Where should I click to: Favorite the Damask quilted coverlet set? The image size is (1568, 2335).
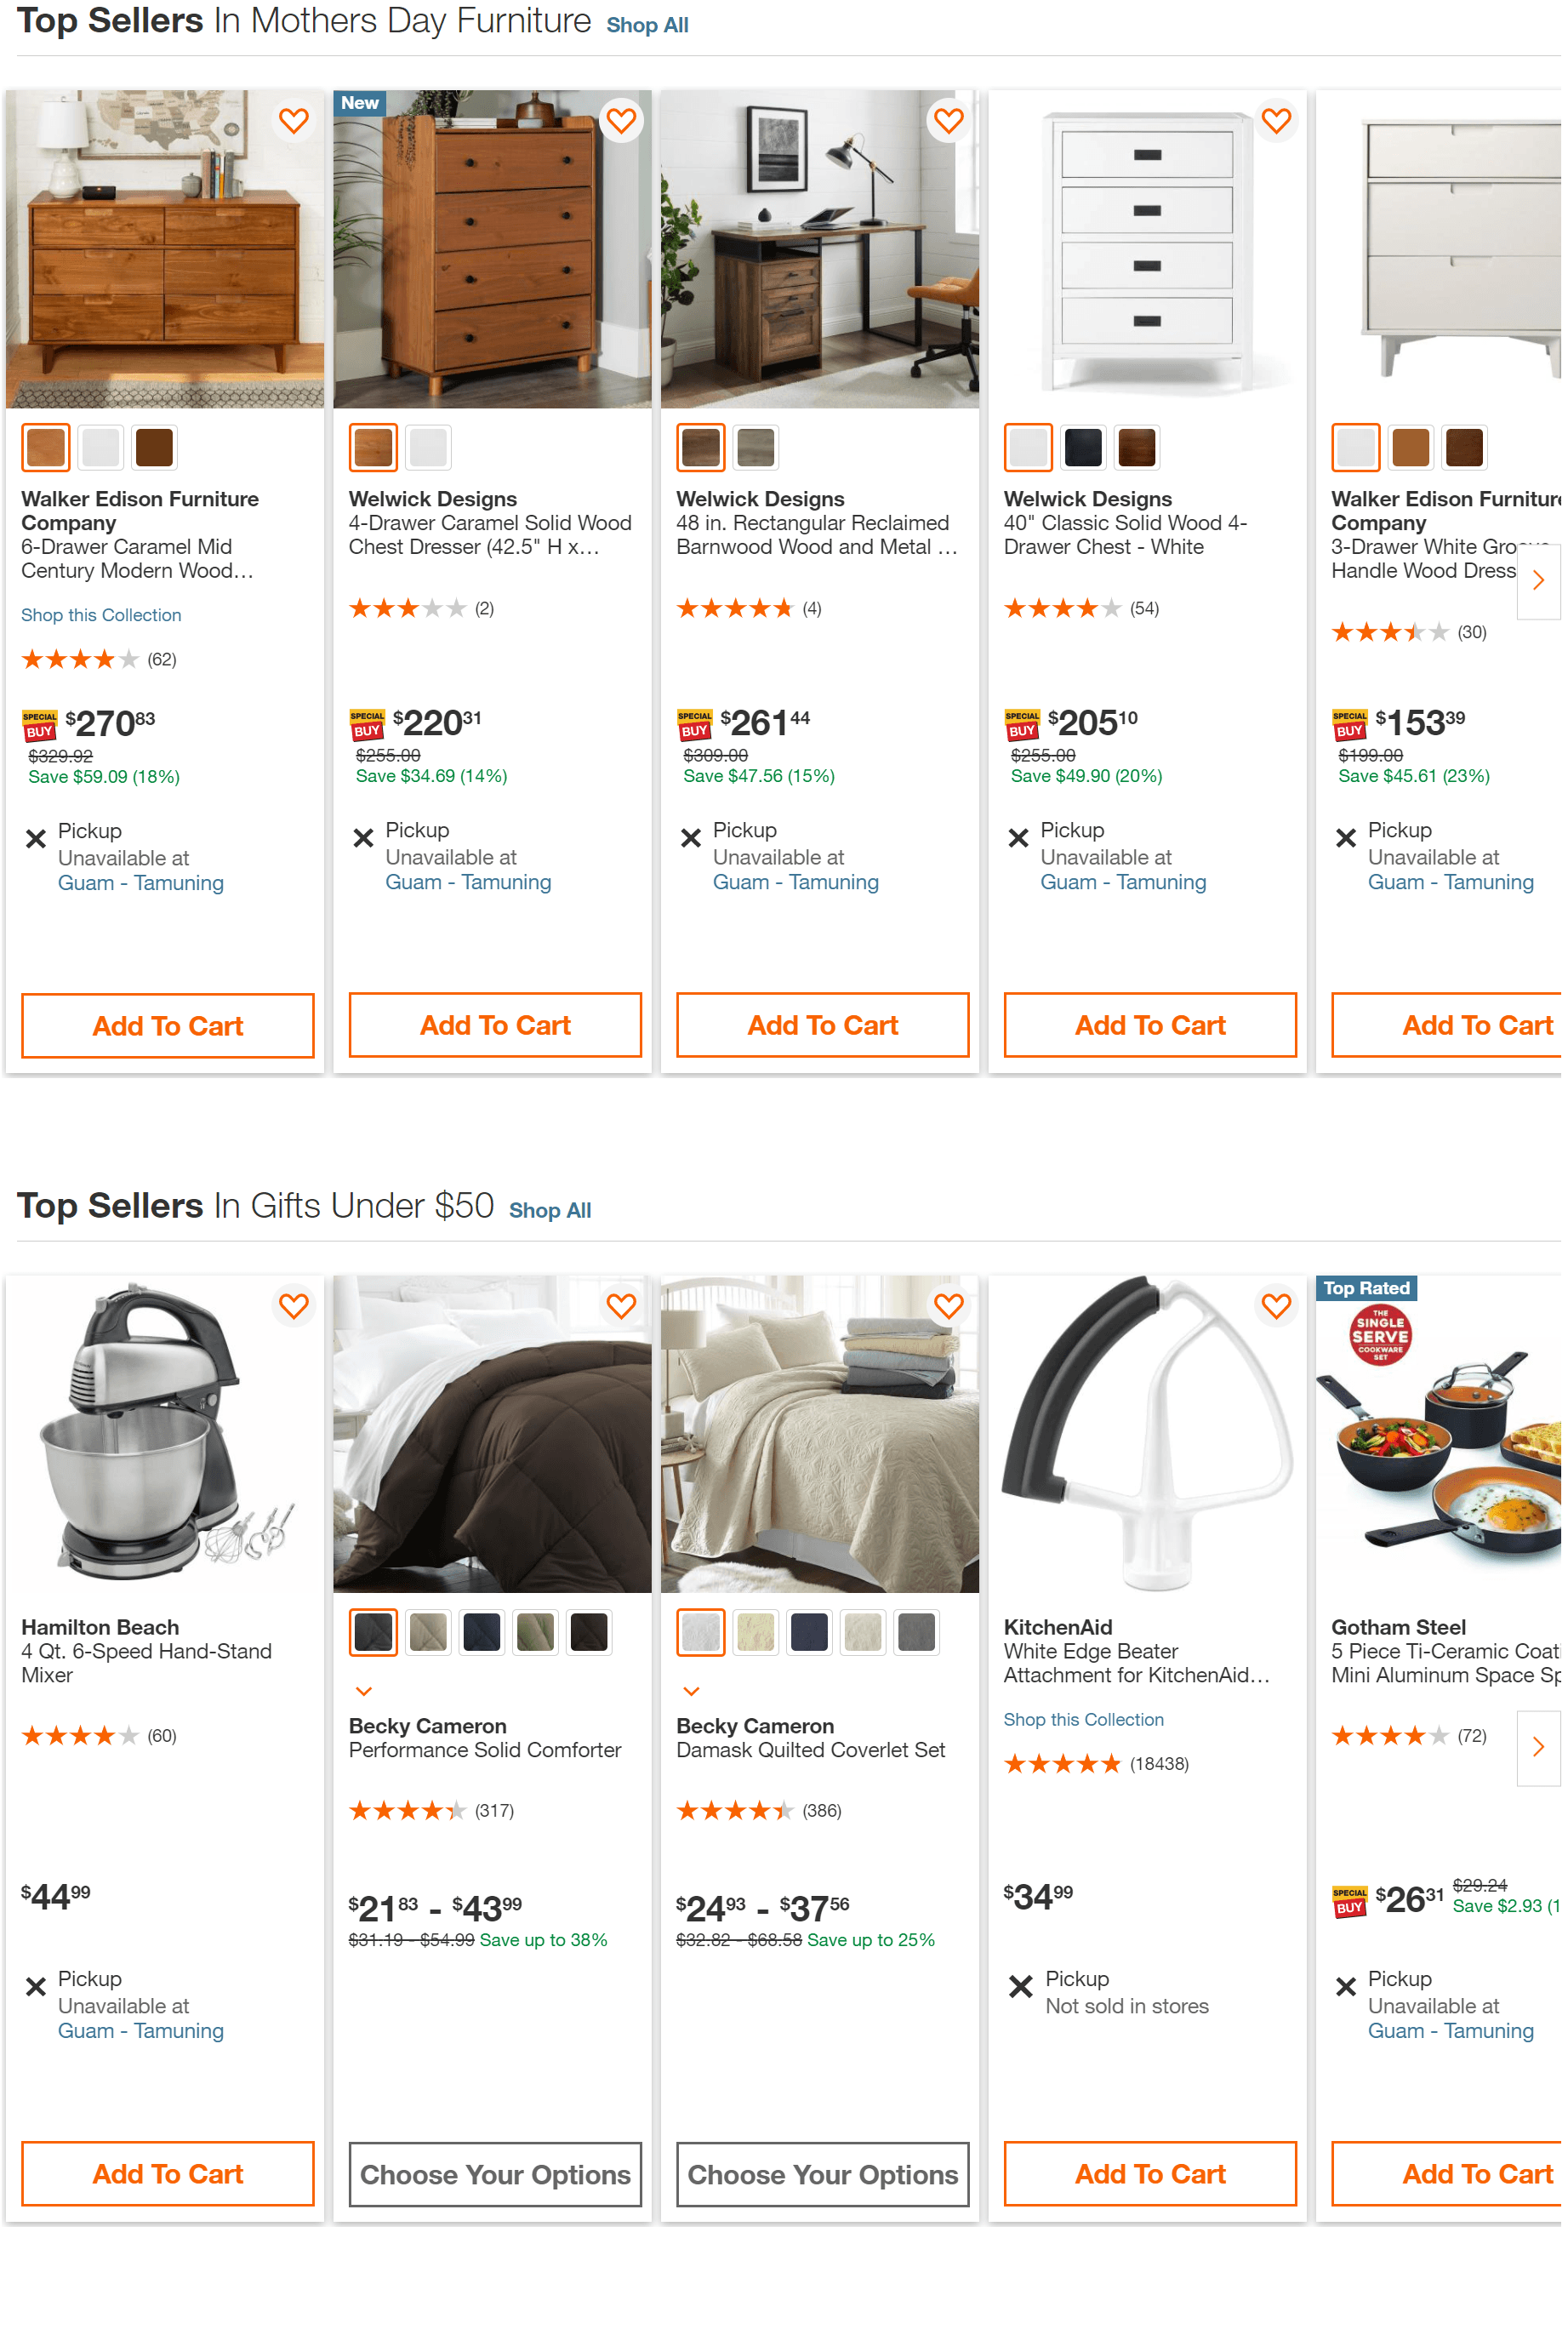[948, 1306]
